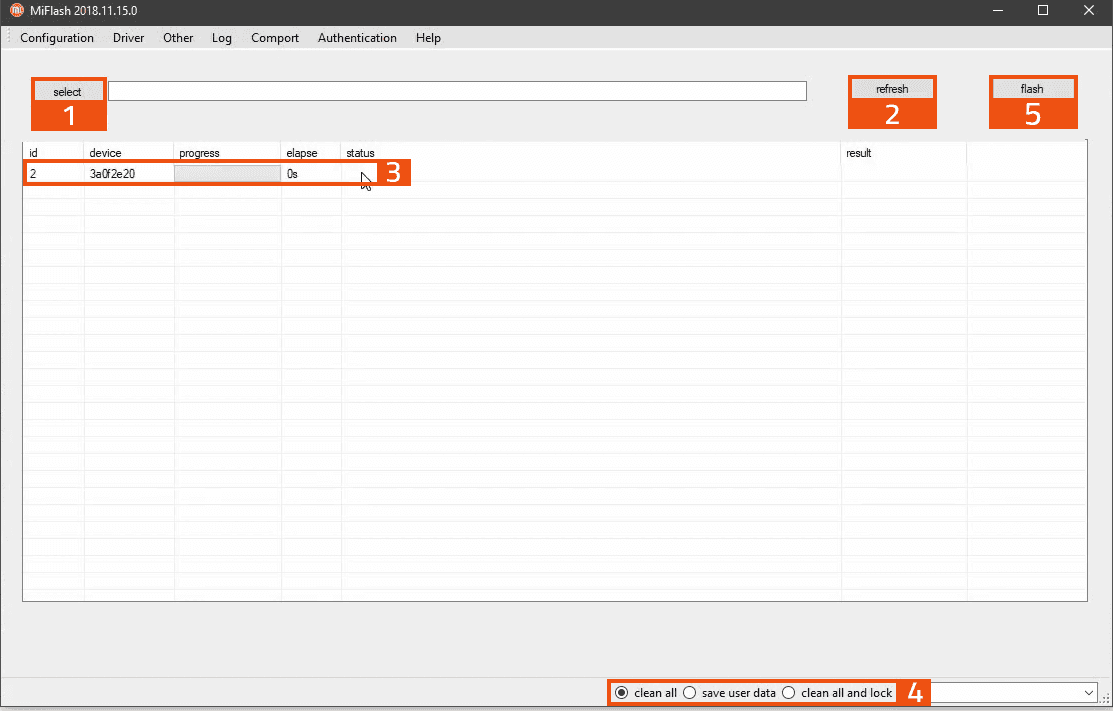Open the Comport menu
This screenshot has height=711, width=1113.
275,38
